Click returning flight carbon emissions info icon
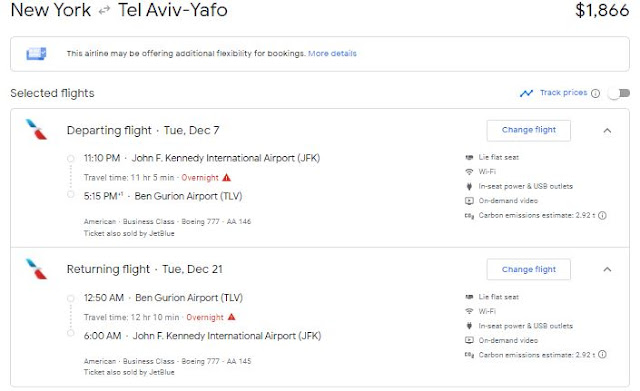 click(x=602, y=355)
